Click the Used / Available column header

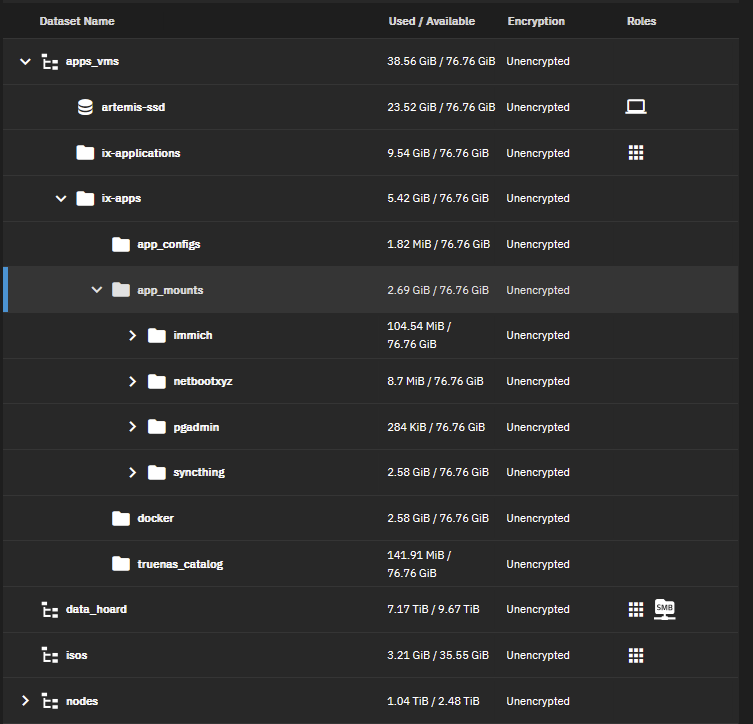pos(431,21)
